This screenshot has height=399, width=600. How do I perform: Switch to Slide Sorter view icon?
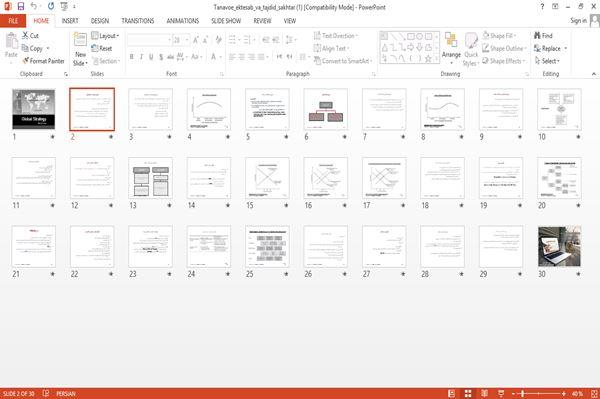468,394
